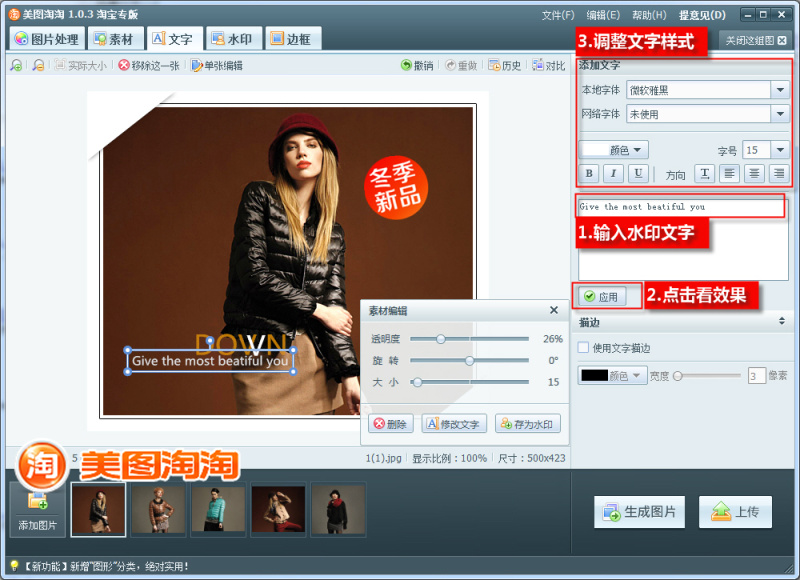The image size is (800, 580).
Task: Toggle italic text formatting
Action: [613, 173]
